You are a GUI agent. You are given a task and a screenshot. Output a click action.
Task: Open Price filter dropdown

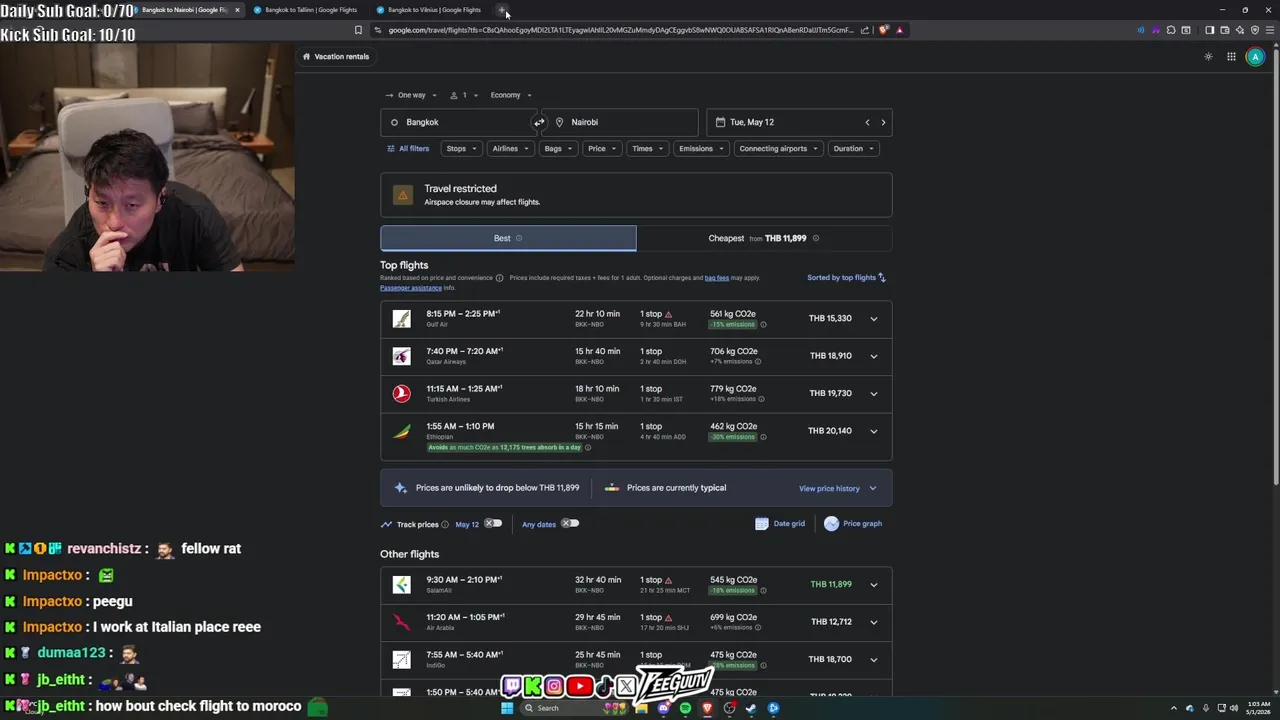point(602,149)
